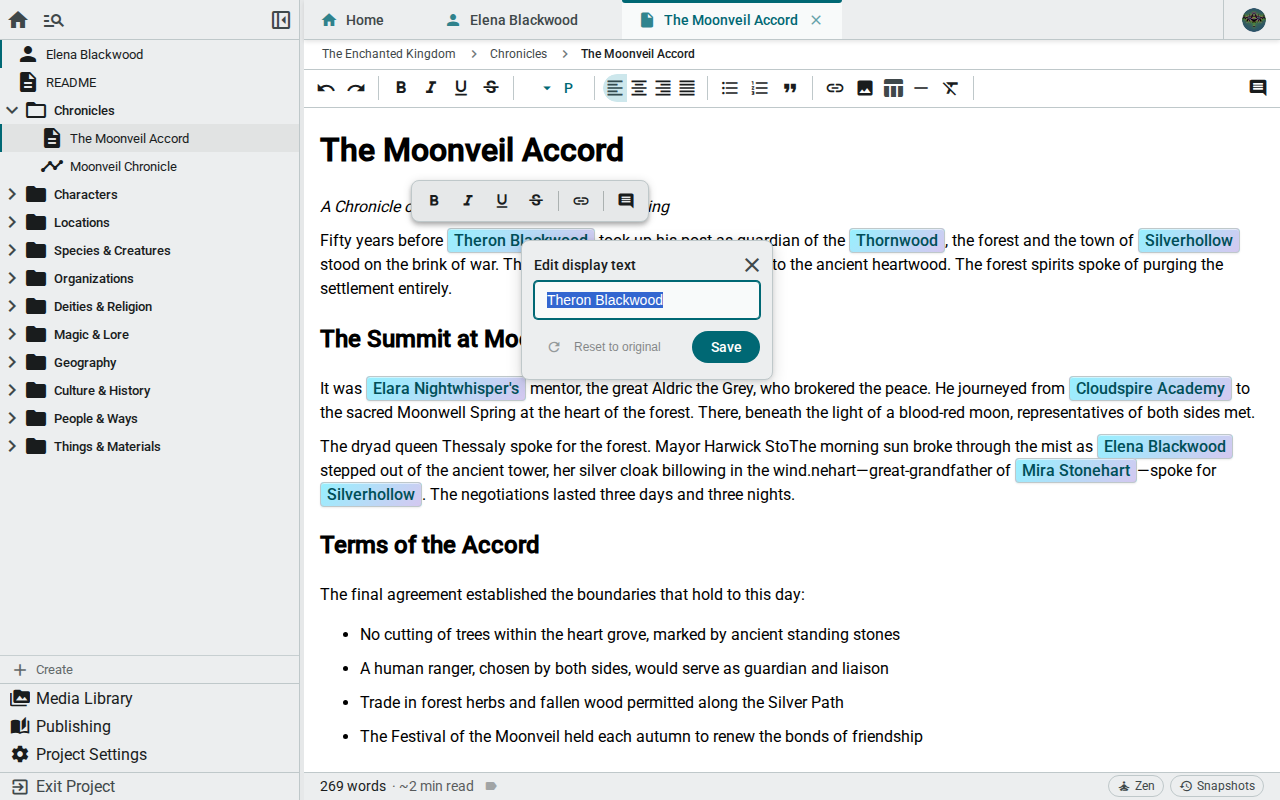Switch to the Elena Blackwood tab

512,20
